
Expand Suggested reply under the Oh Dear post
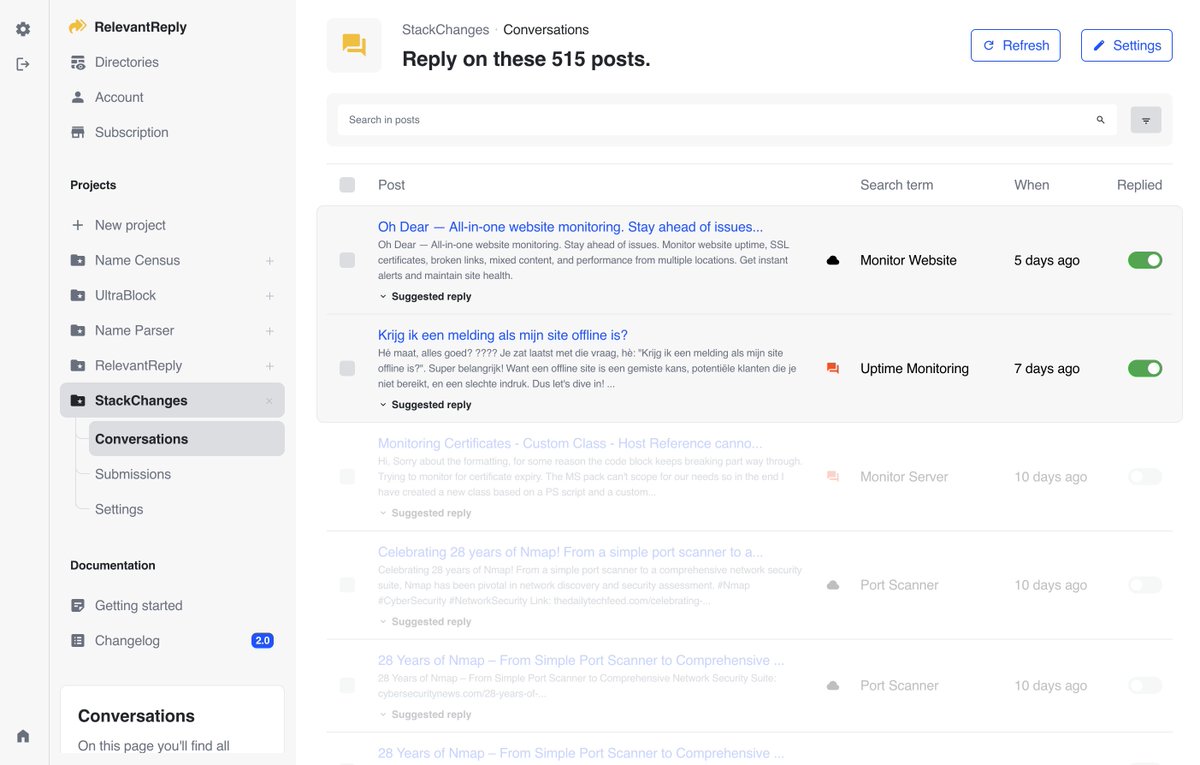tap(425, 297)
